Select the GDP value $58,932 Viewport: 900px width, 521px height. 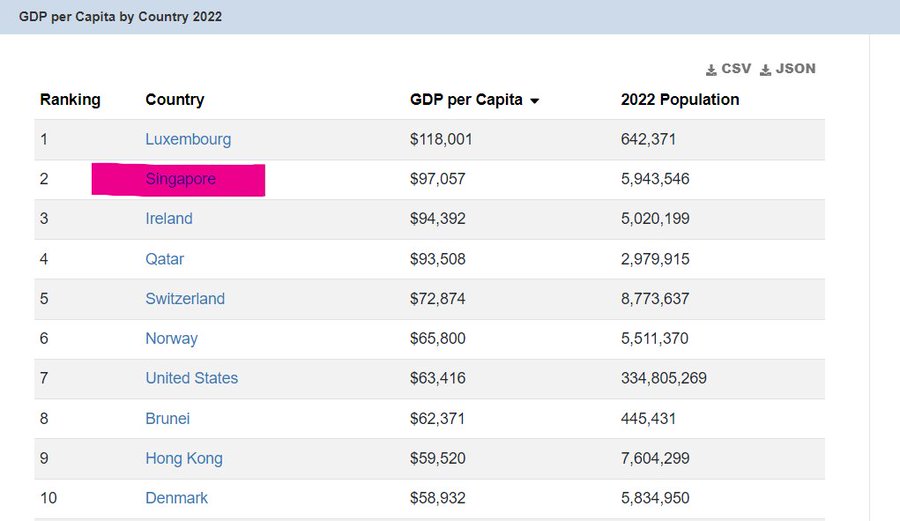click(x=437, y=498)
